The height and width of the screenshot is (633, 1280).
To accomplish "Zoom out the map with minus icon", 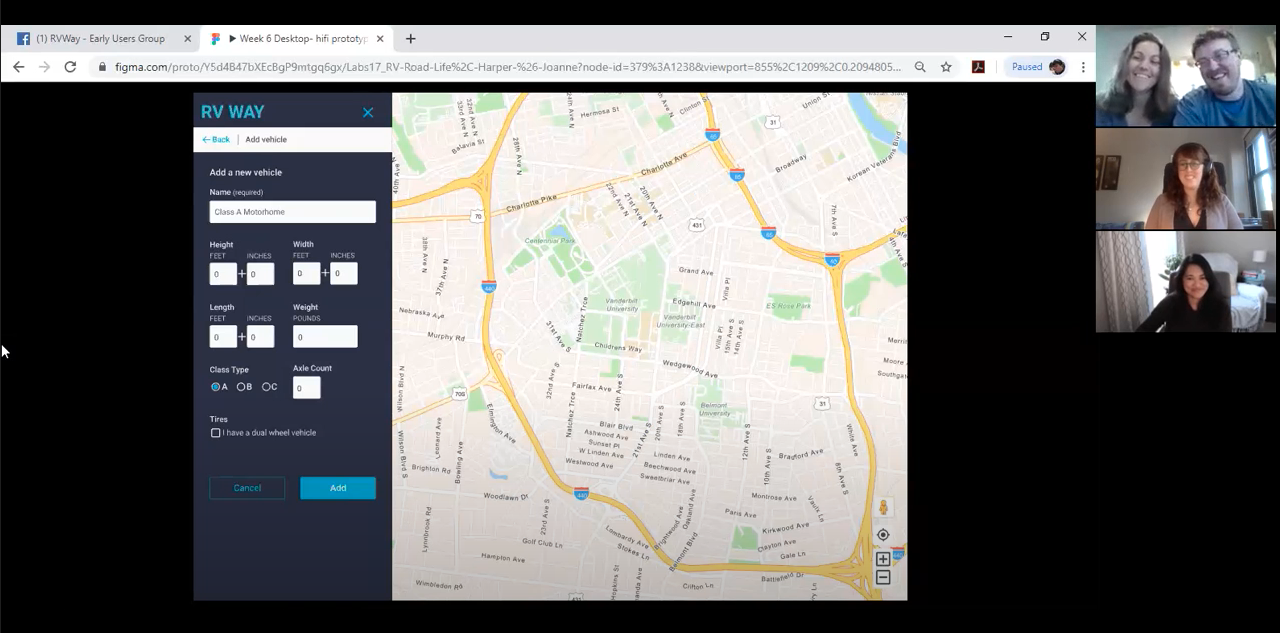I will tap(883, 578).
